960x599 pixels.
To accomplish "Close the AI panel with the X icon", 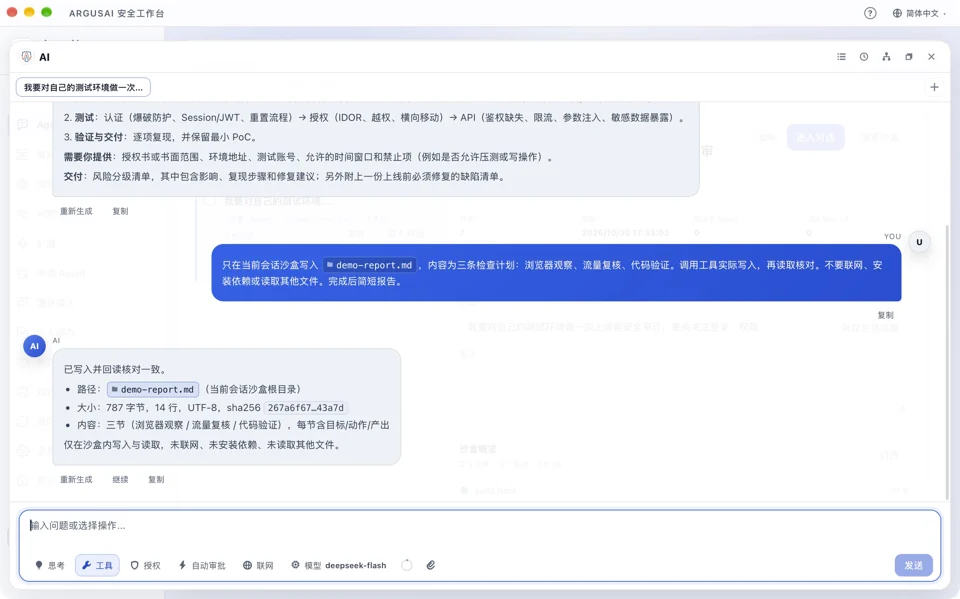I will (x=931, y=56).
